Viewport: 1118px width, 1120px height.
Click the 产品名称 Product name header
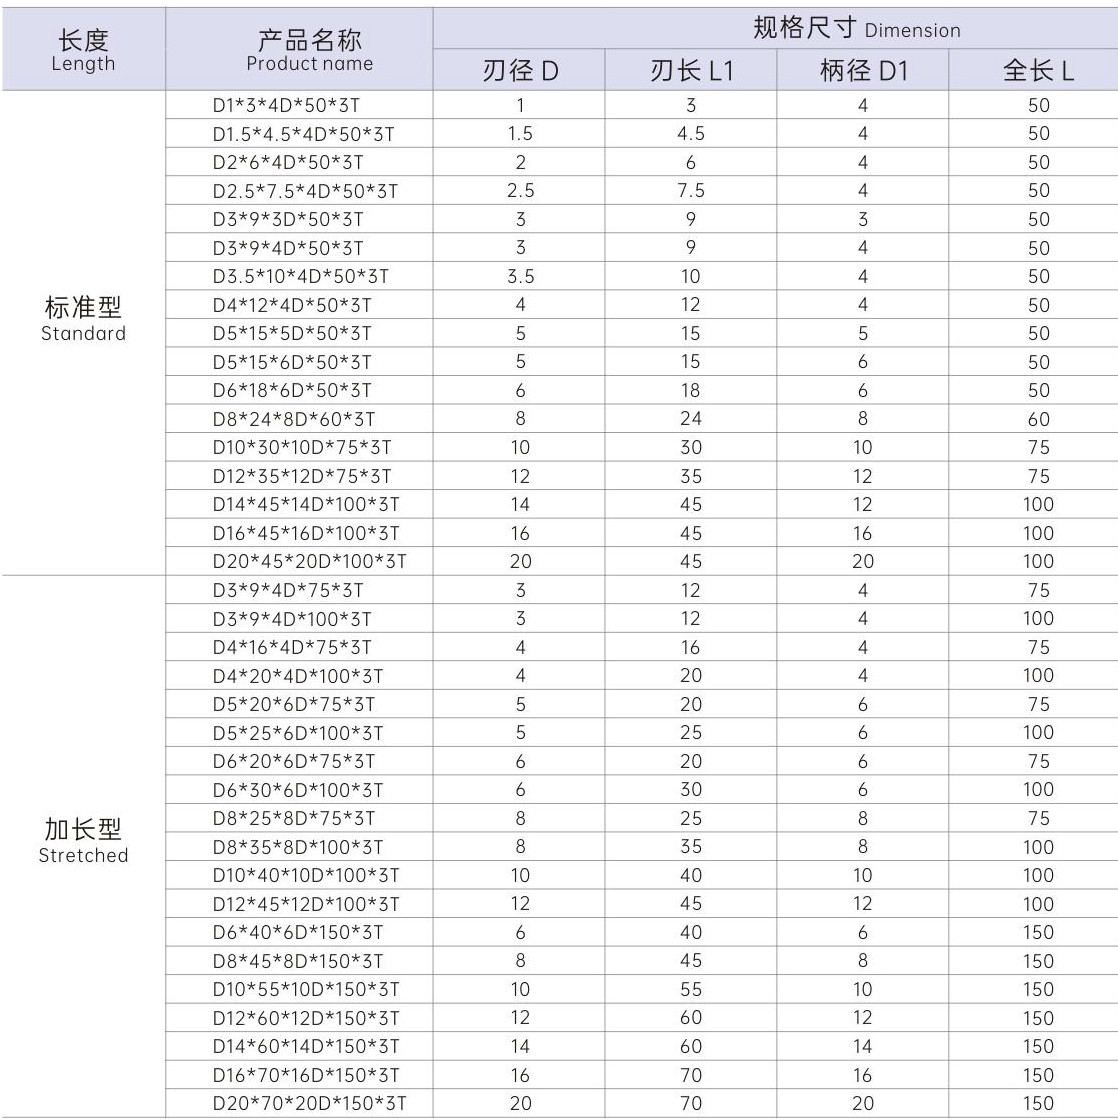(309, 50)
